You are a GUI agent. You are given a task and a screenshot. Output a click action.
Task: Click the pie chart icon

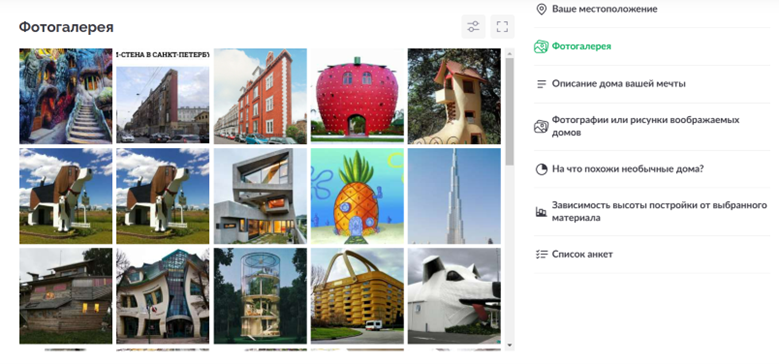[x=541, y=169]
